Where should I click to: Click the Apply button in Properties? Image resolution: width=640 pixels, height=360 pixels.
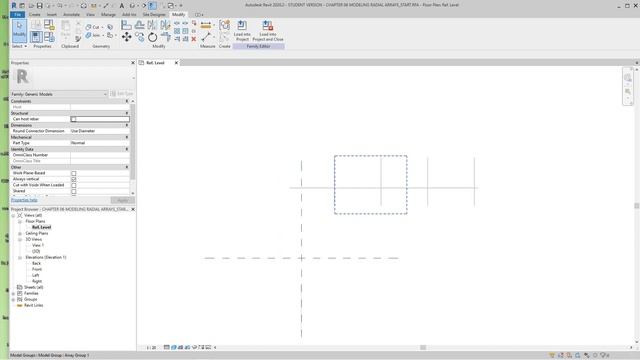[122, 200]
